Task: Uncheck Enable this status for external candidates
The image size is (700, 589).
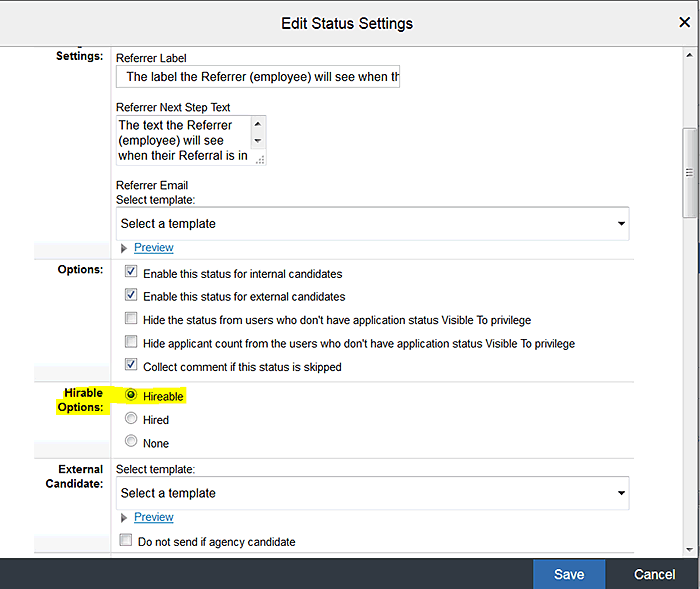Action: (x=131, y=296)
